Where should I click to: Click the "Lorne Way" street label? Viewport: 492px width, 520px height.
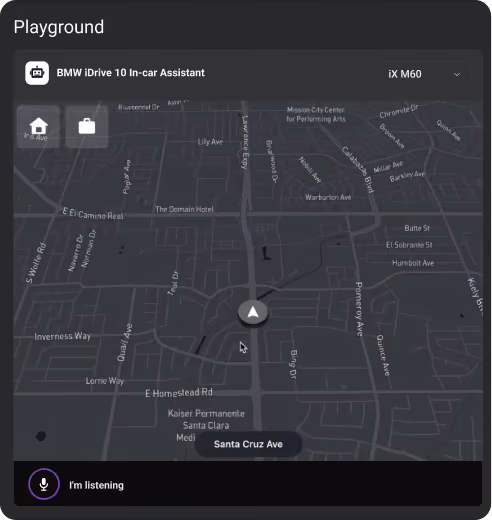coord(105,381)
